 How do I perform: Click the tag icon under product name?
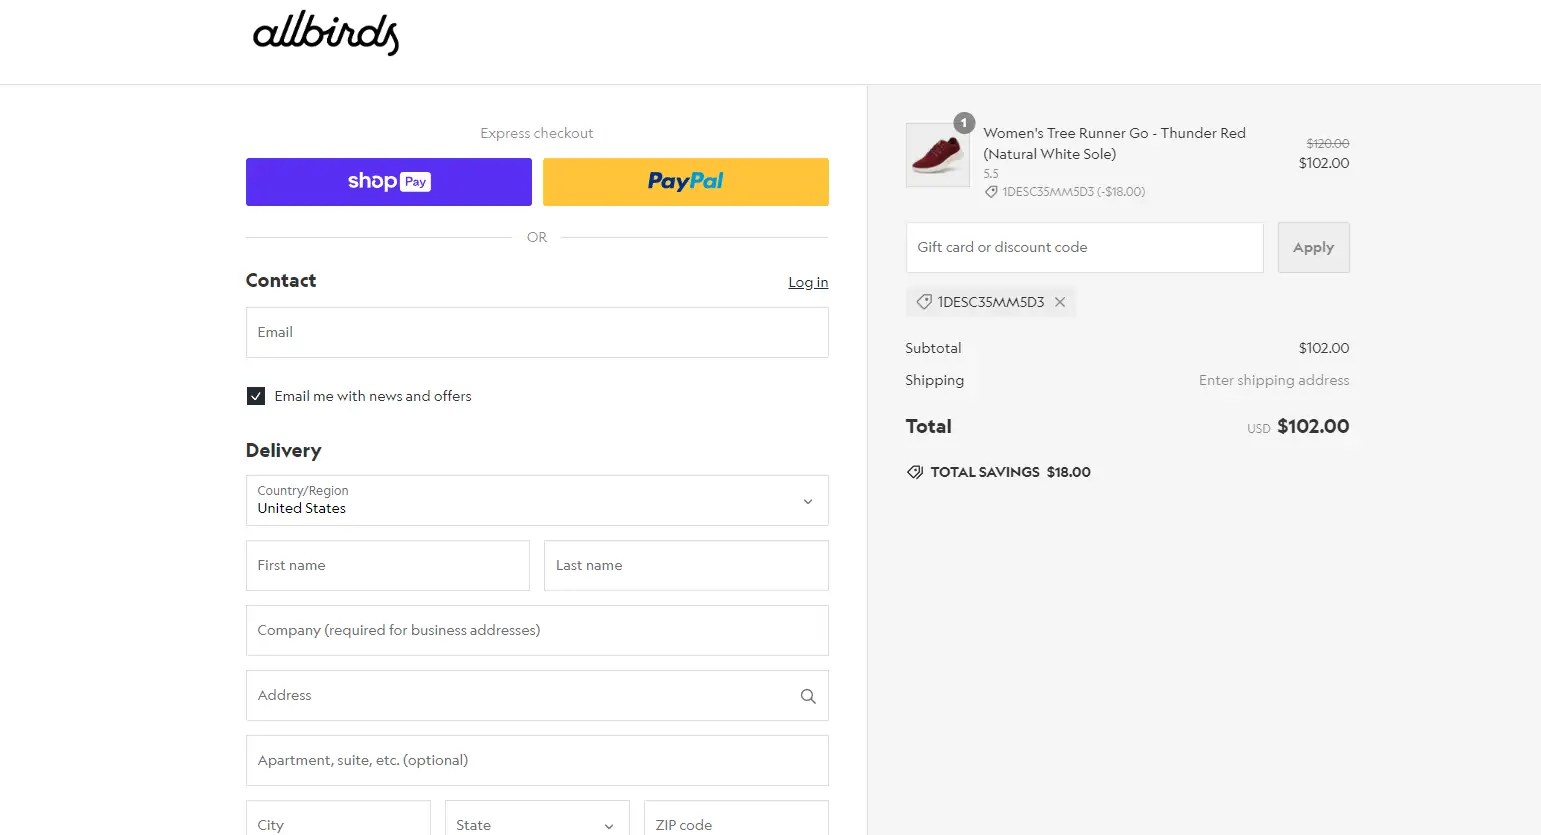point(991,192)
